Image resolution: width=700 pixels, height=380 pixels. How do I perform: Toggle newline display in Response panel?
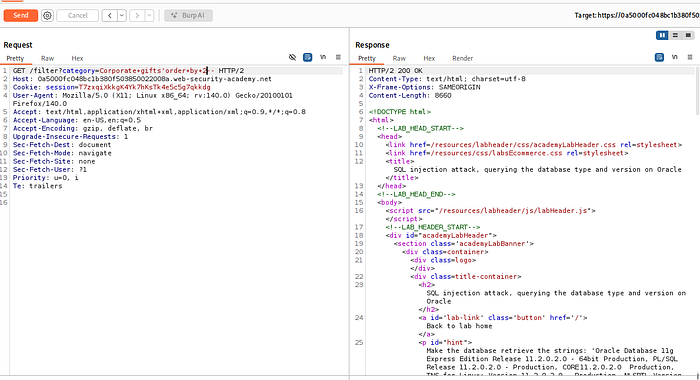[x=675, y=57]
